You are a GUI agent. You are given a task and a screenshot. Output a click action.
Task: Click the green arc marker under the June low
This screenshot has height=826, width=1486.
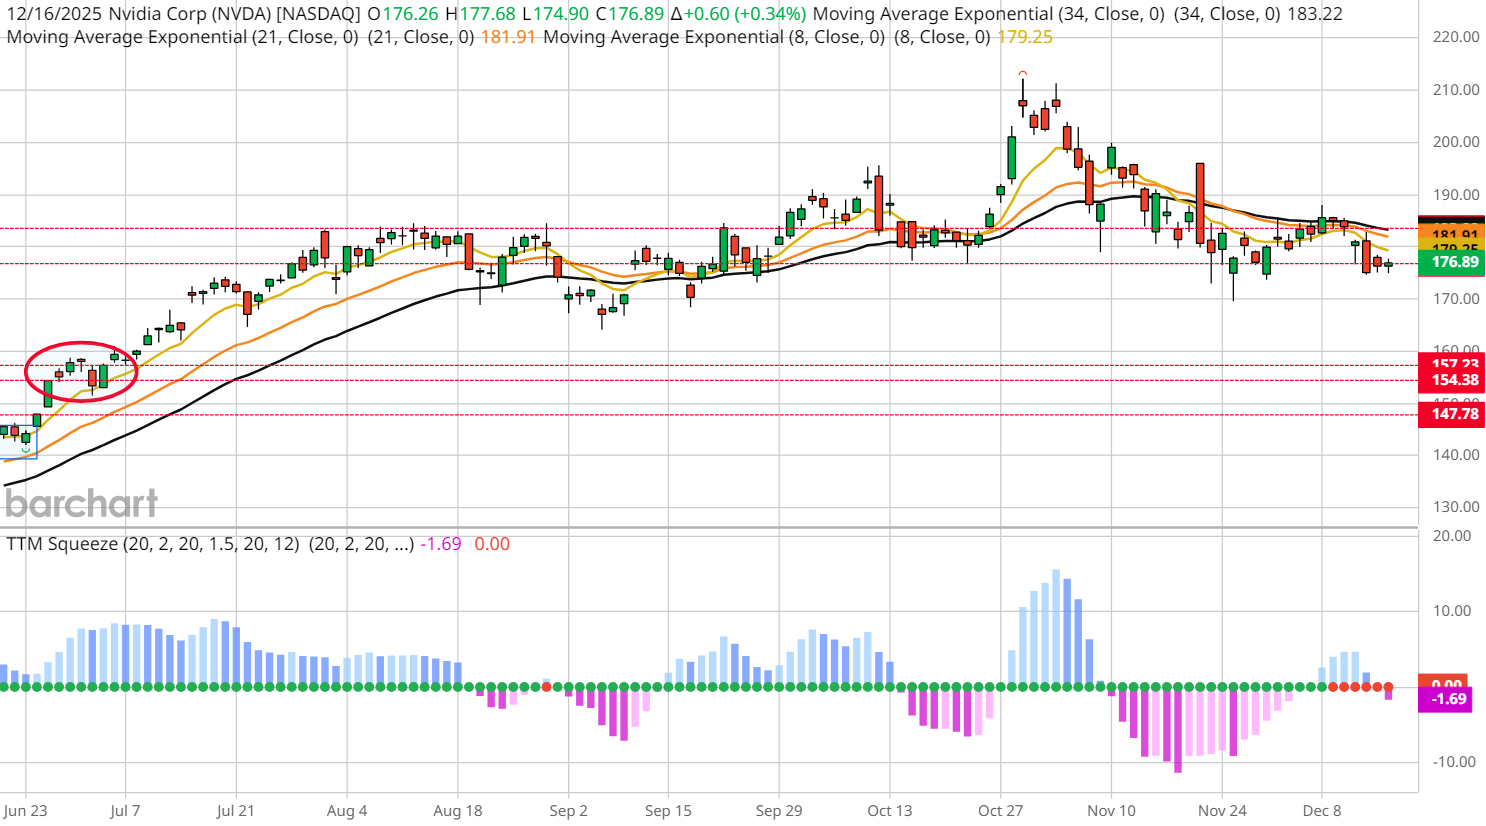[26, 449]
